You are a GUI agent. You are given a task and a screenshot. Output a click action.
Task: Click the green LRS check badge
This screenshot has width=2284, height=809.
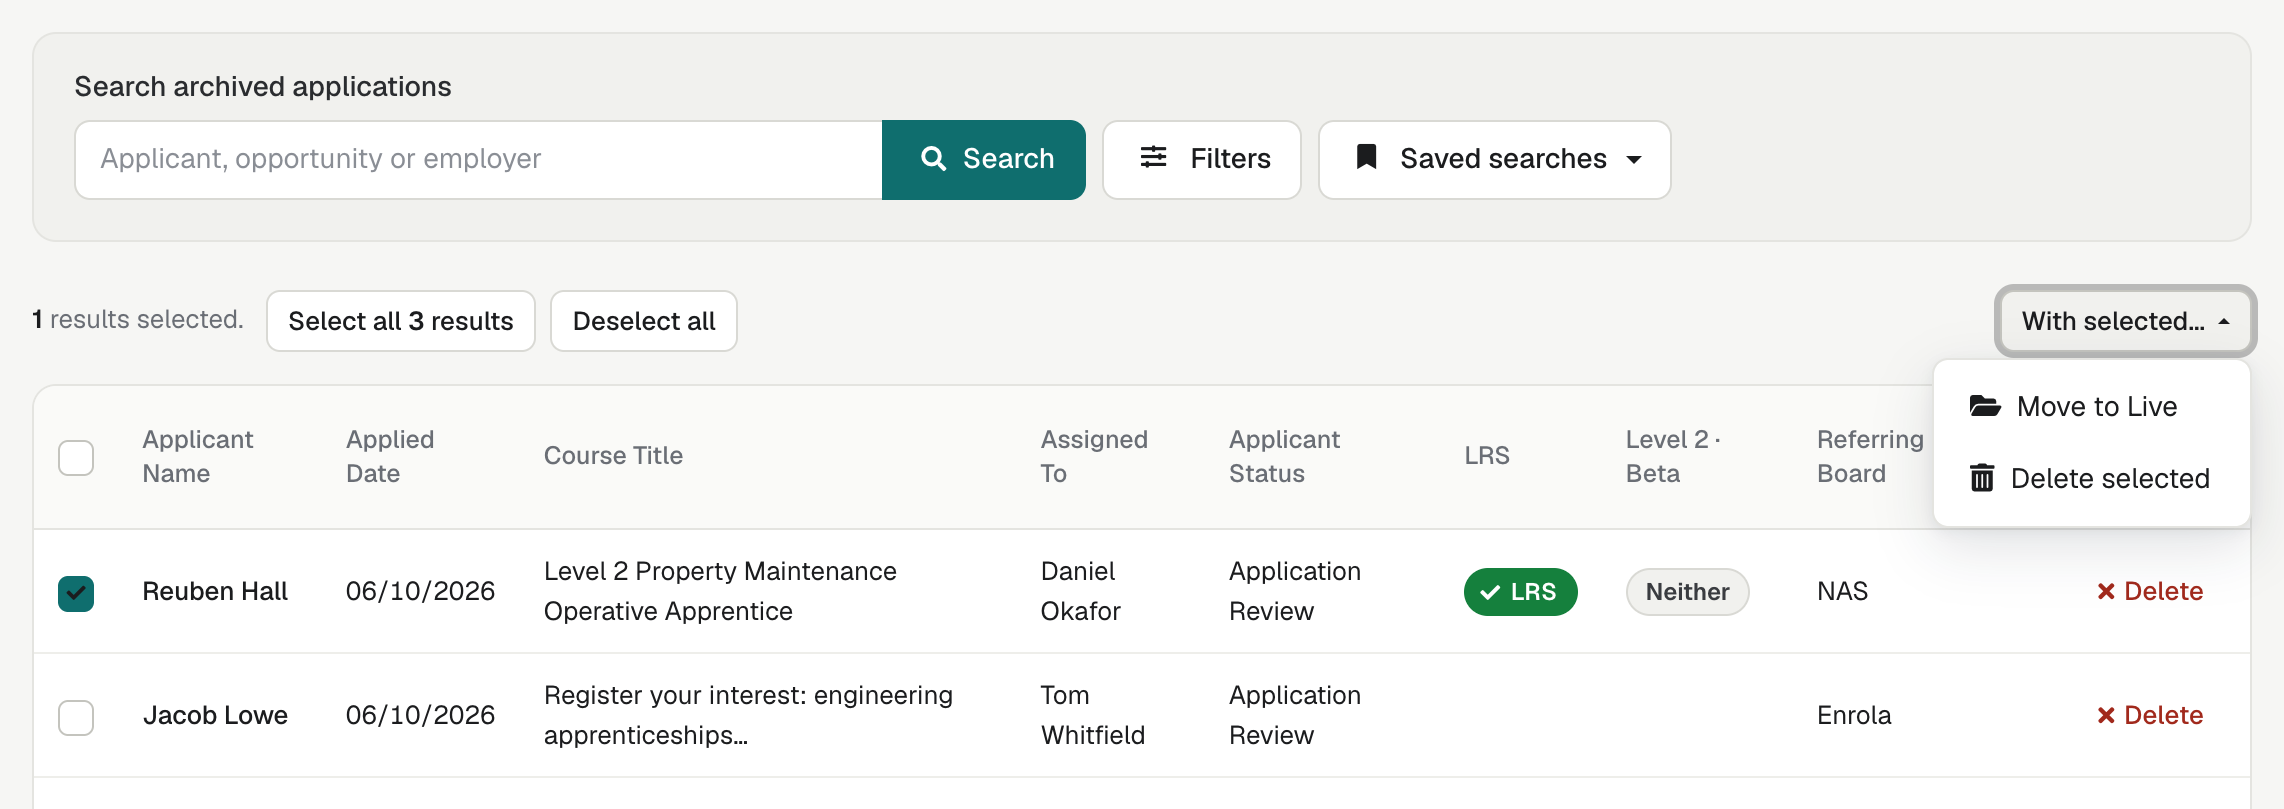1520,592
